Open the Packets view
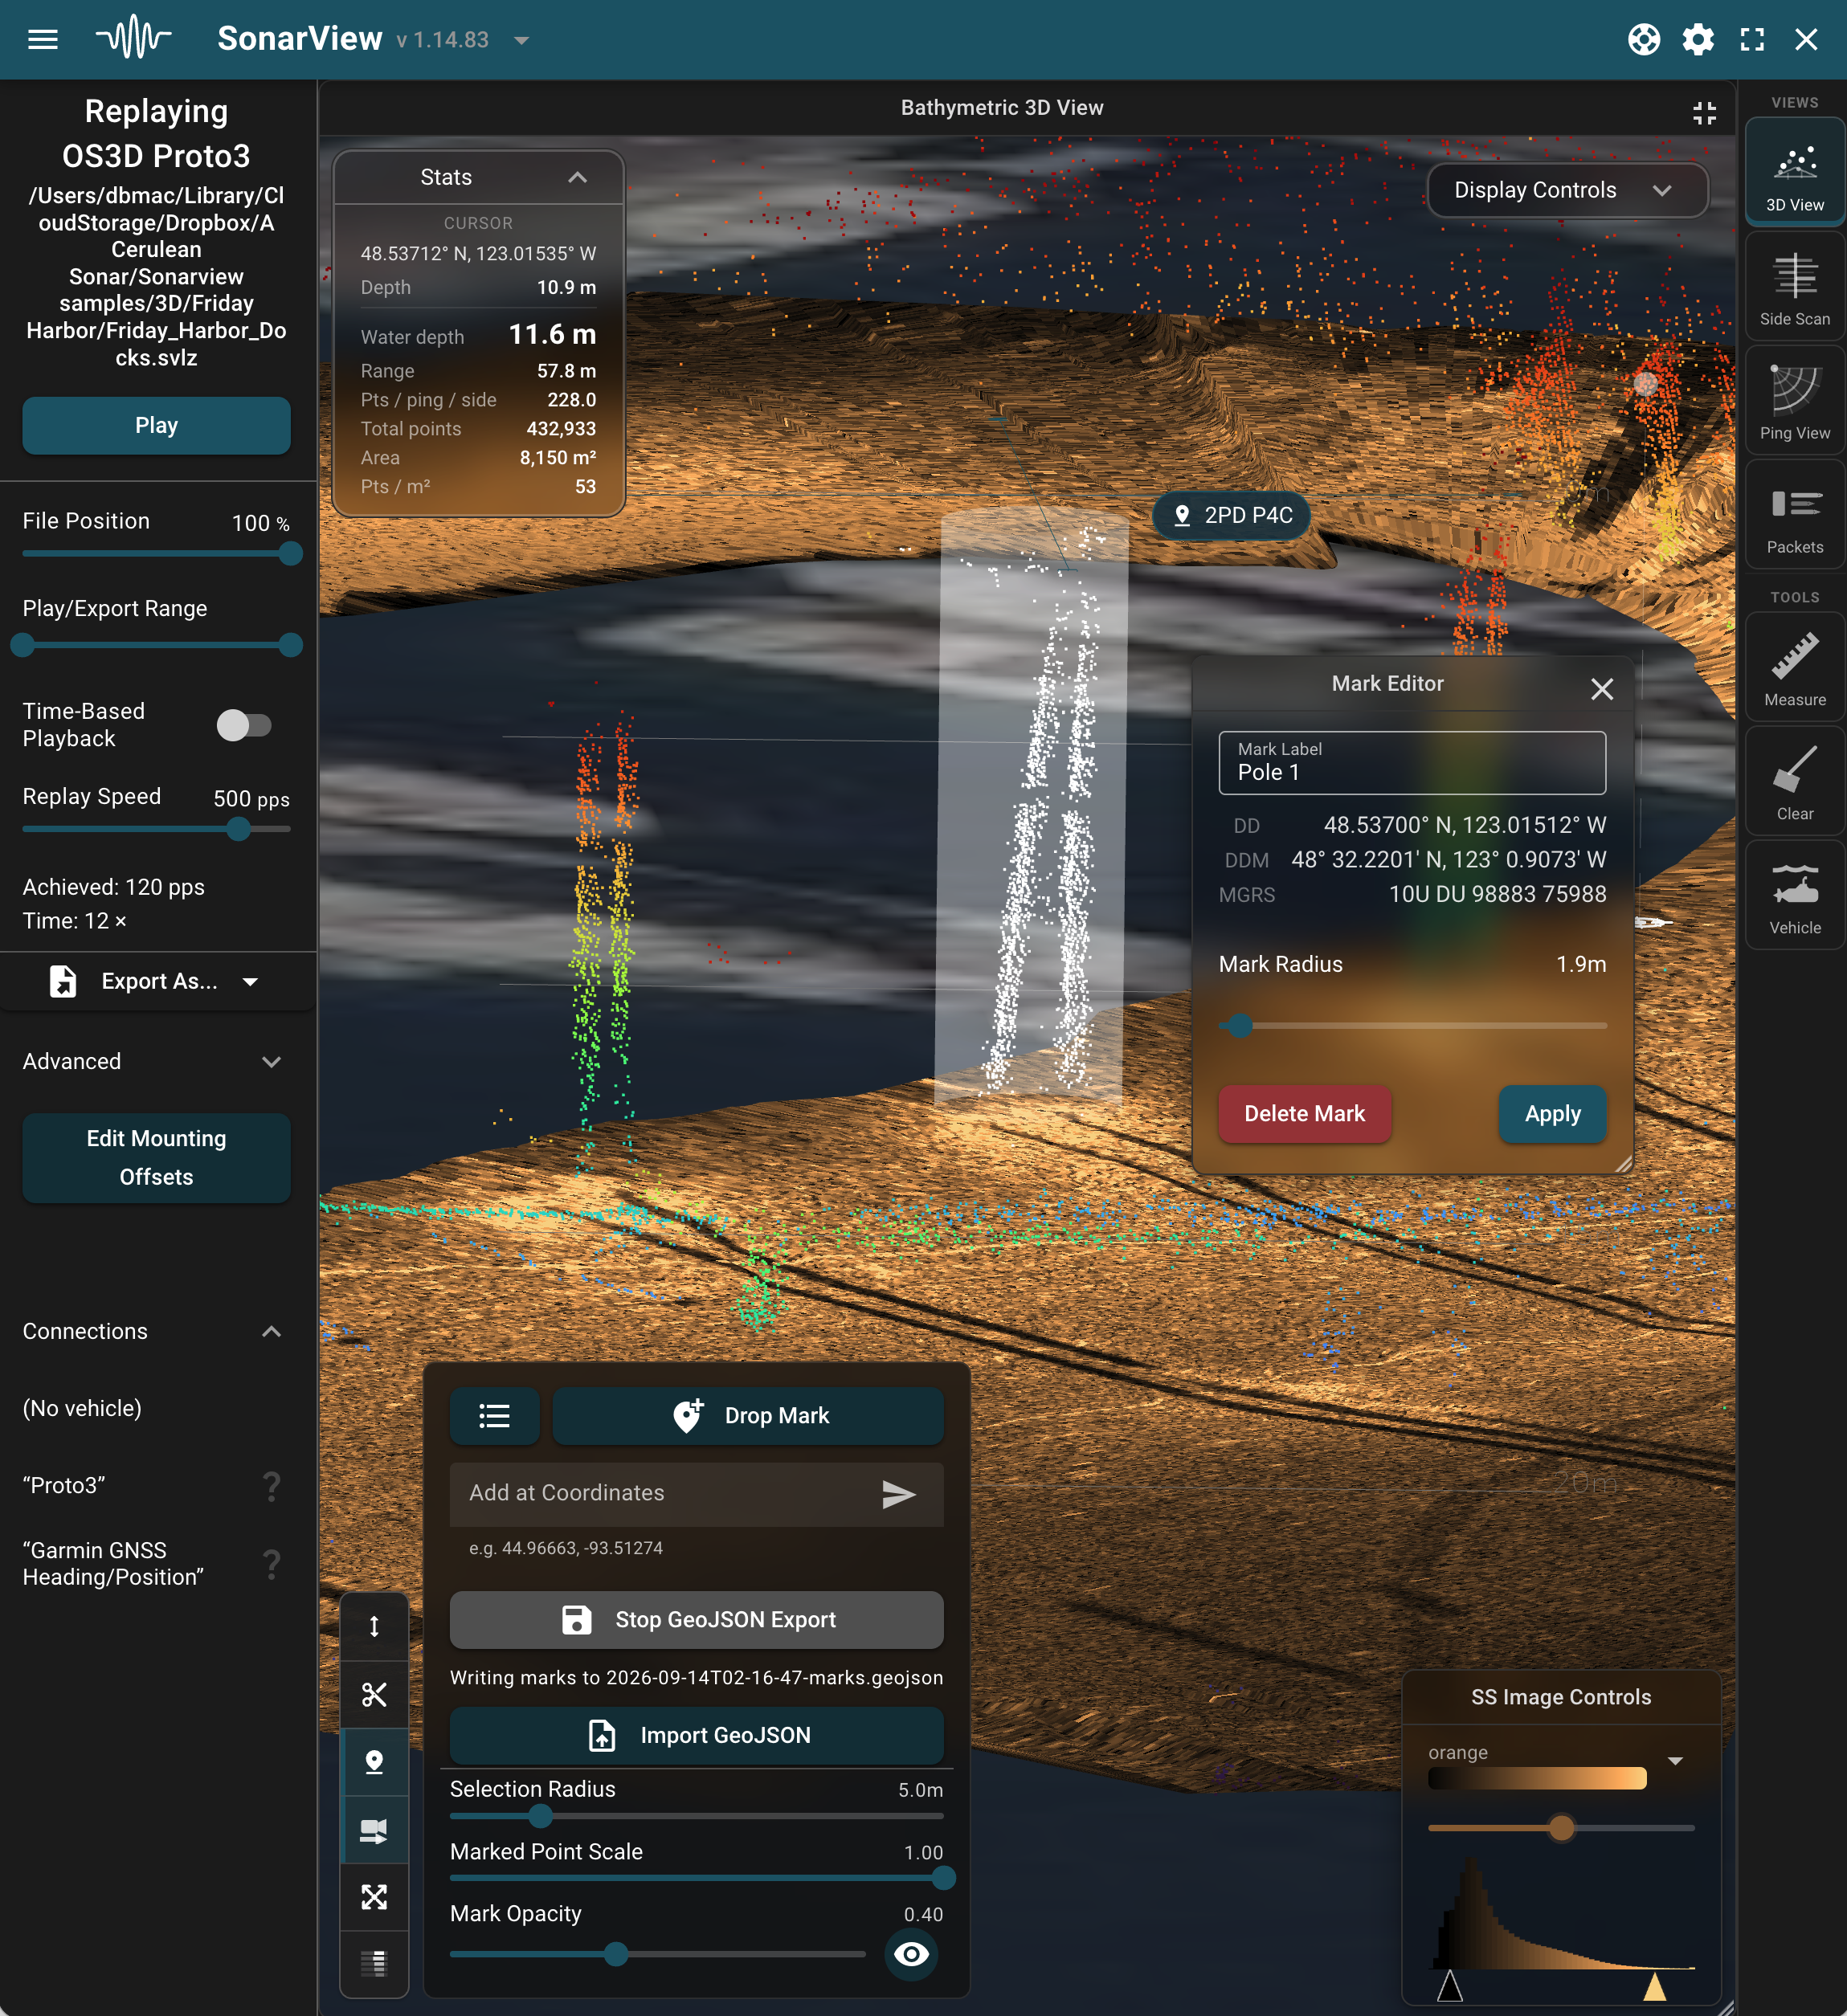This screenshot has height=2016, width=1847. tap(1794, 516)
